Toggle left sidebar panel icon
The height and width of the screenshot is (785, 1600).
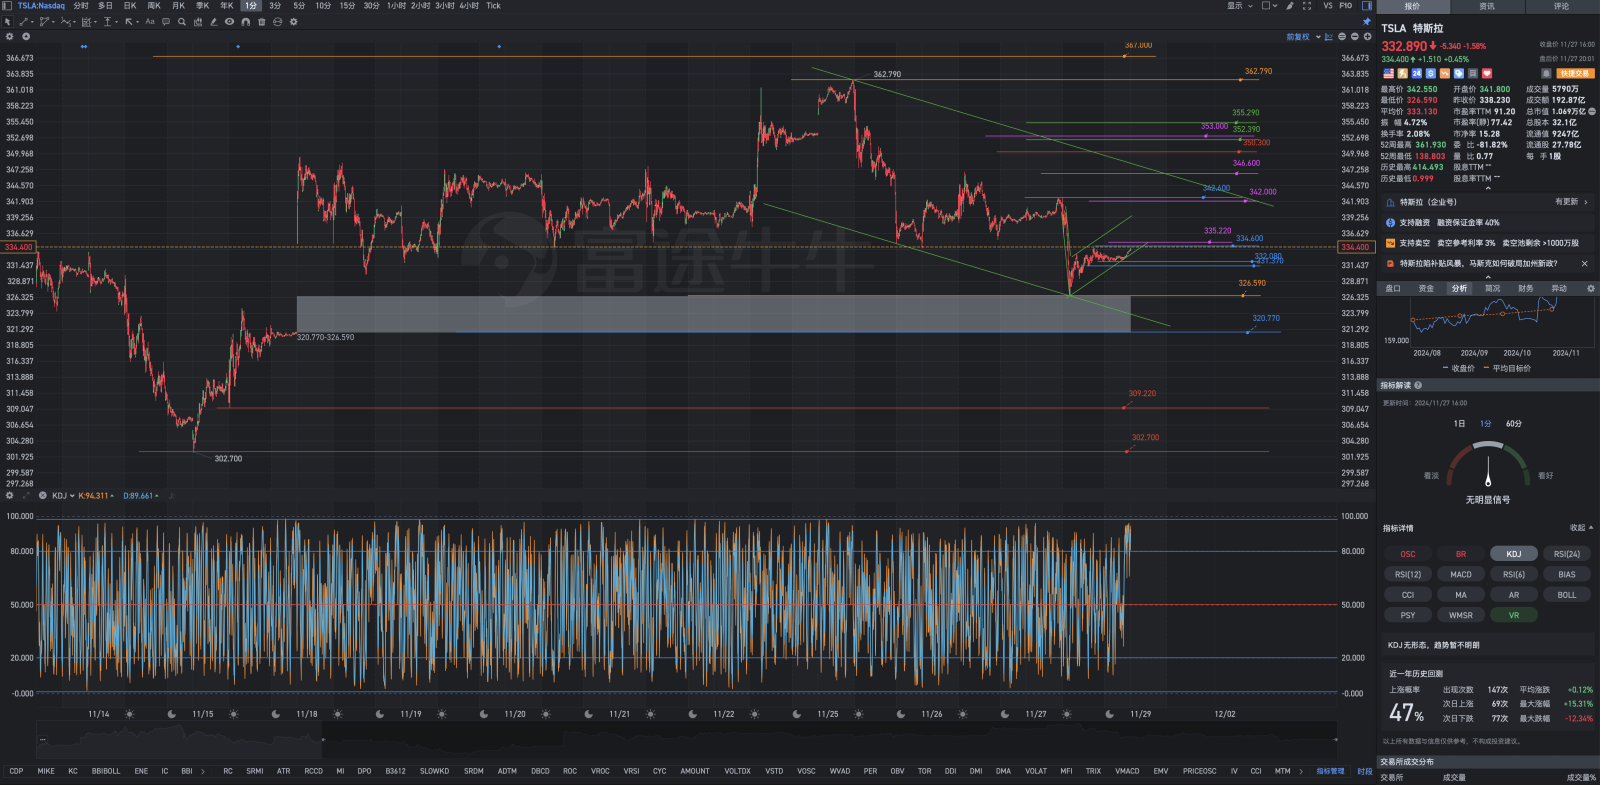(7, 6)
